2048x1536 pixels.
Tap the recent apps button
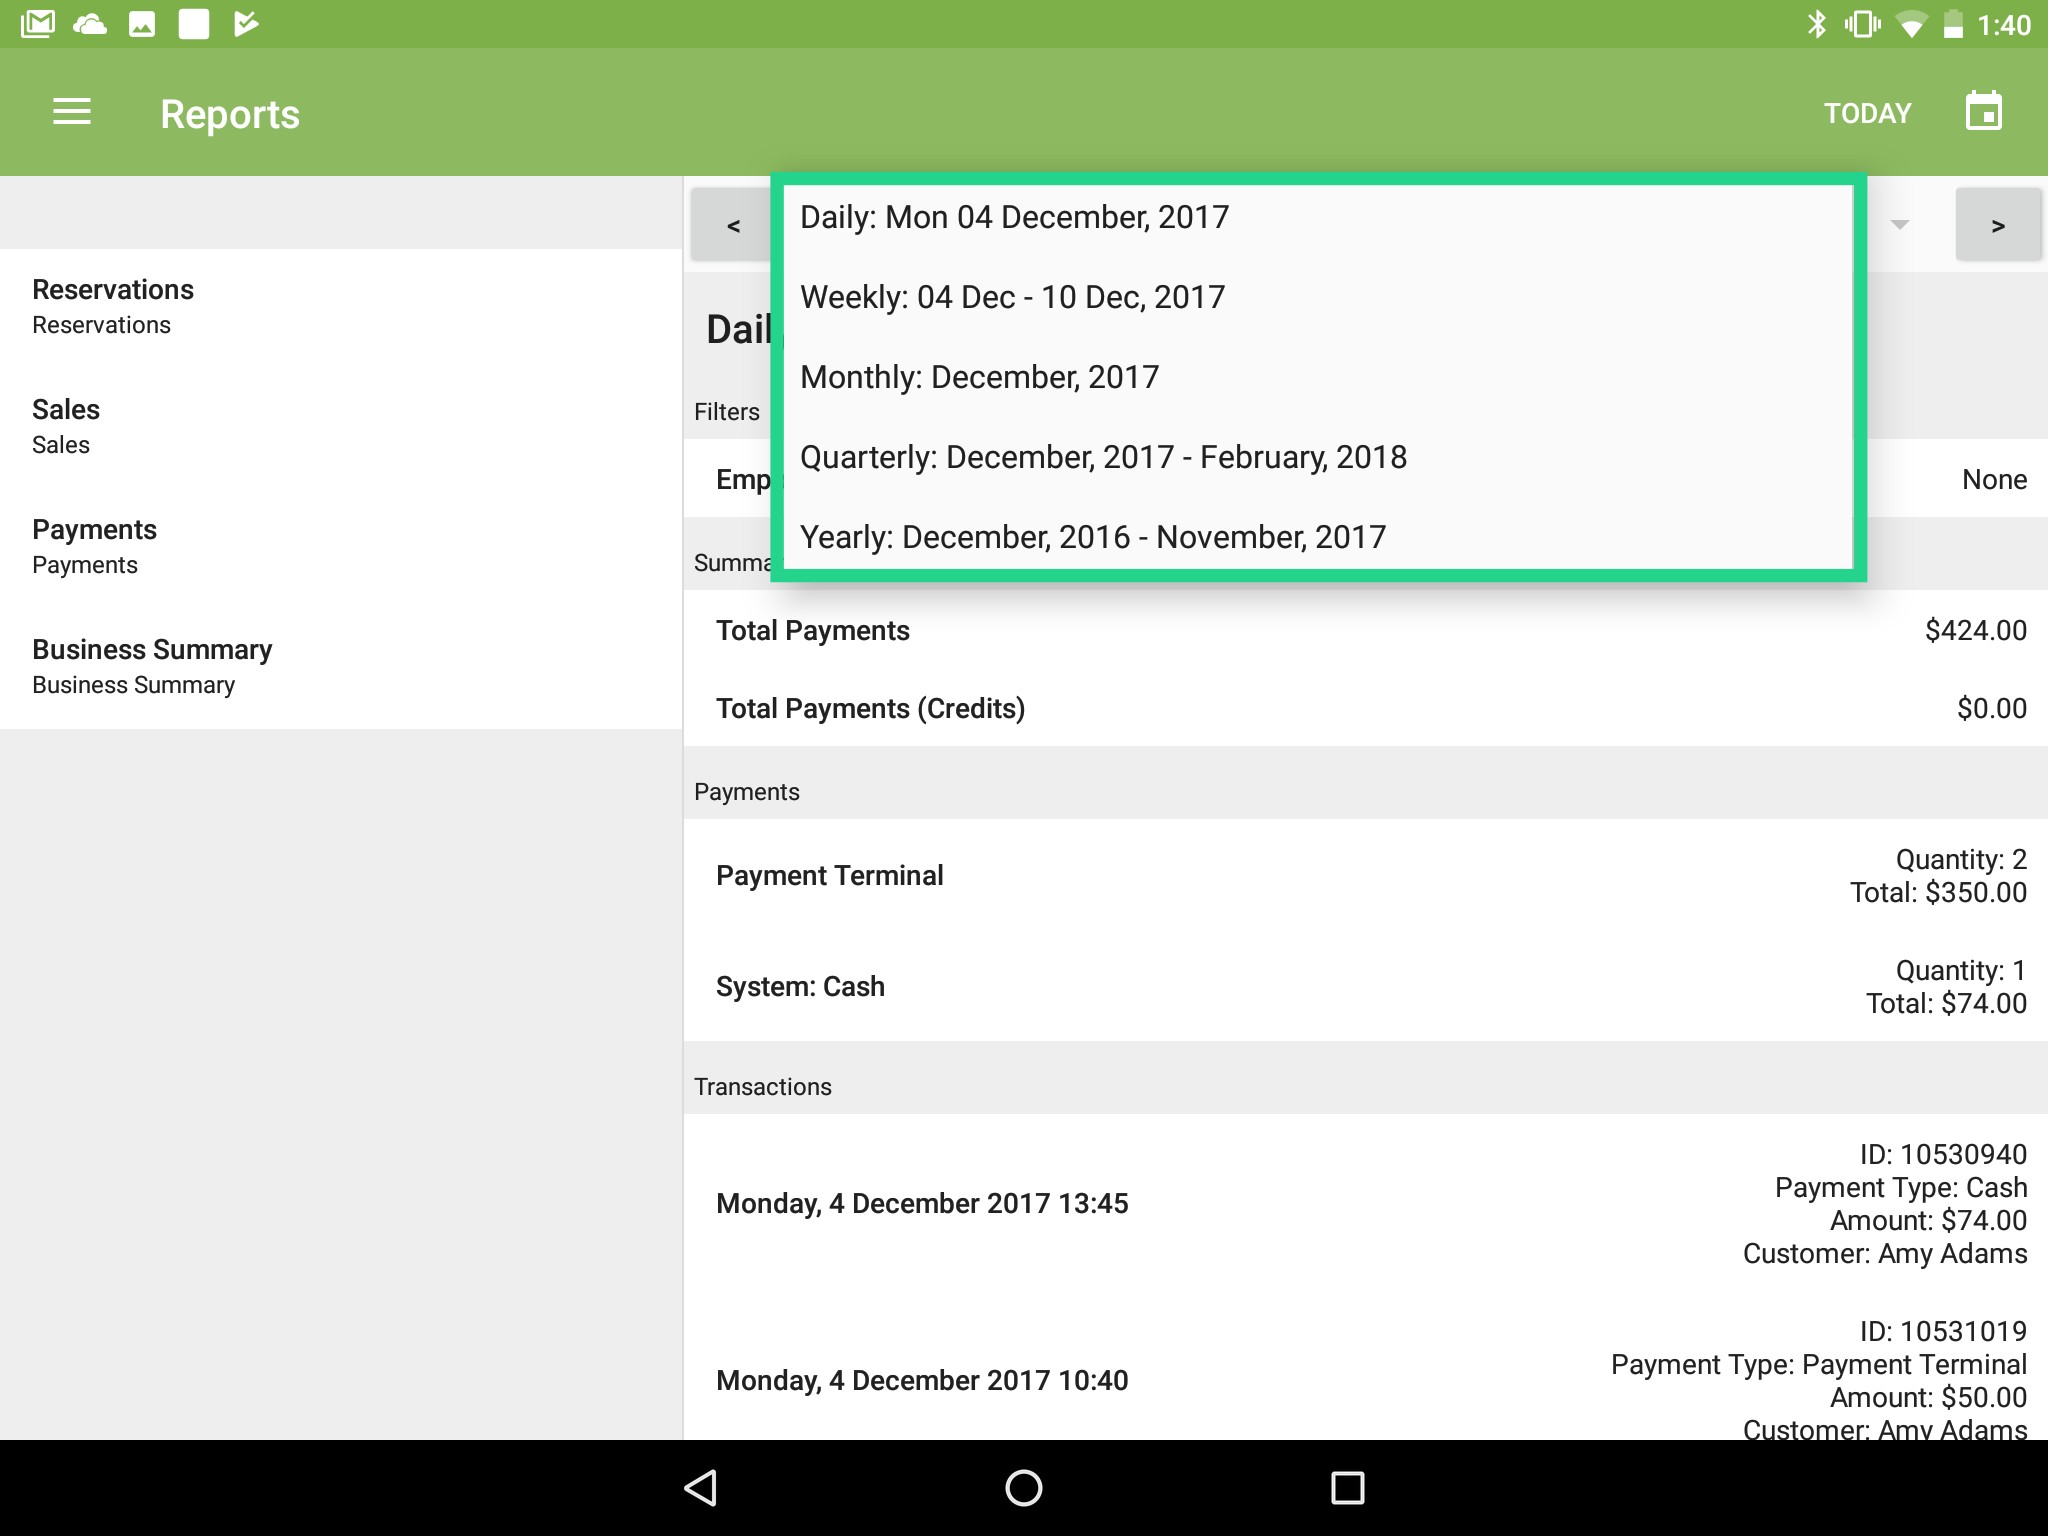point(1347,1487)
